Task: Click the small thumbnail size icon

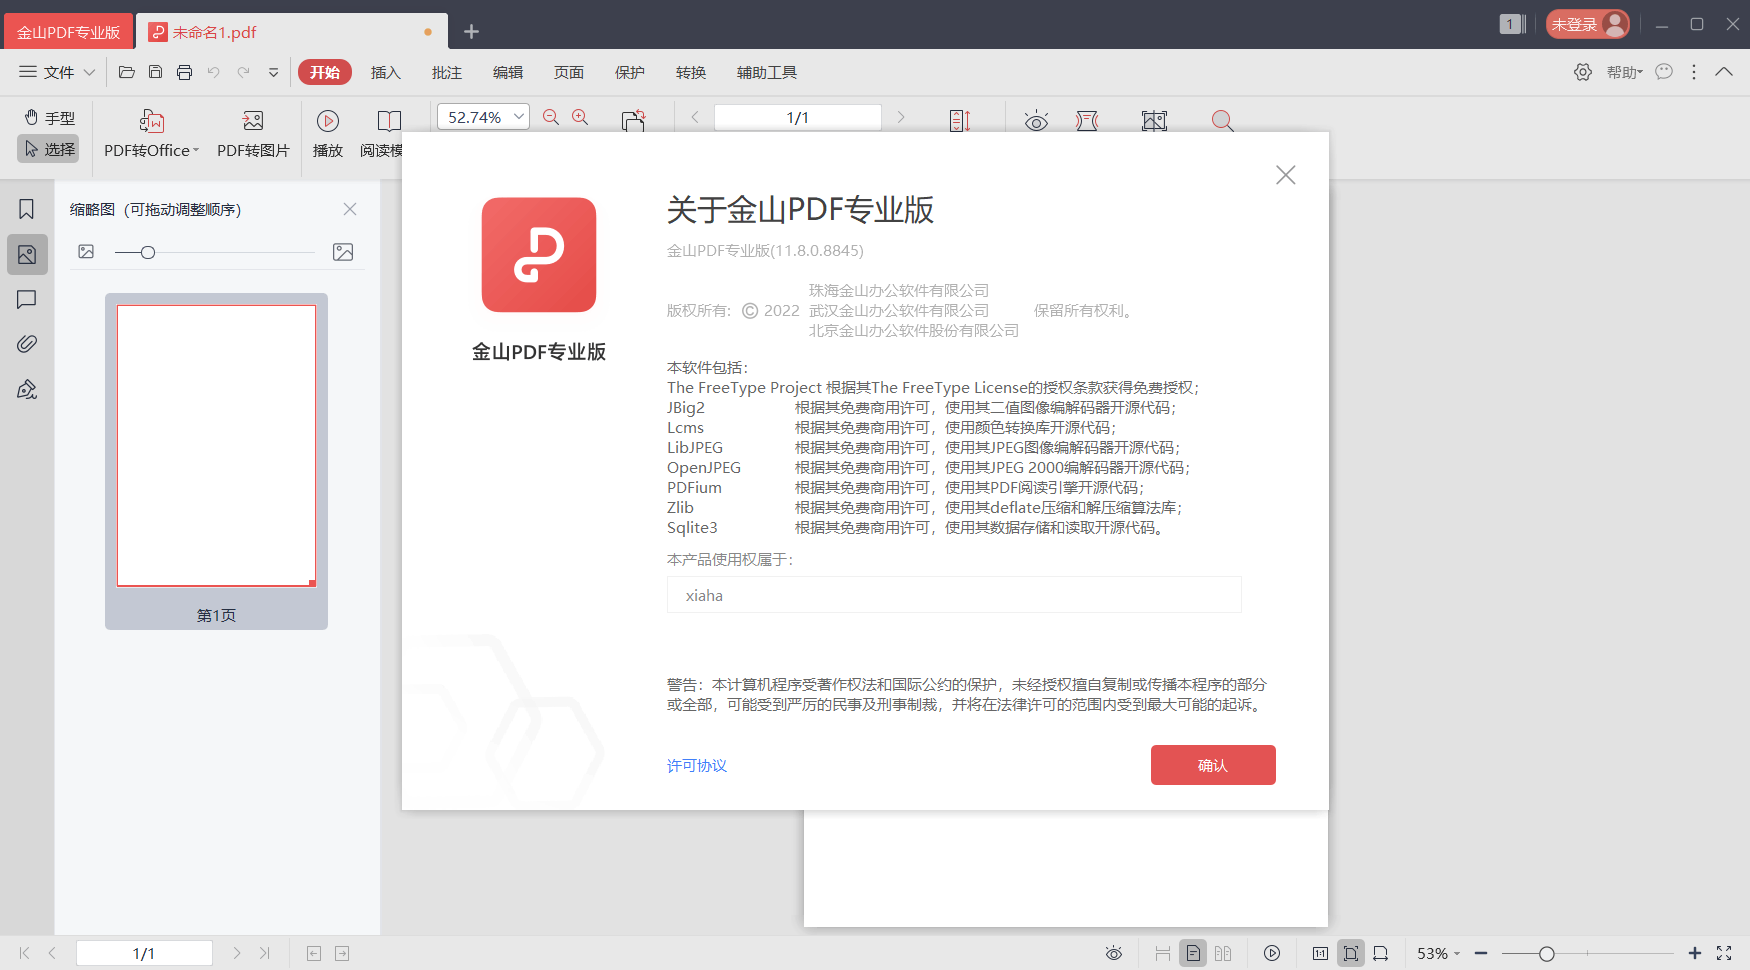Action: (86, 252)
